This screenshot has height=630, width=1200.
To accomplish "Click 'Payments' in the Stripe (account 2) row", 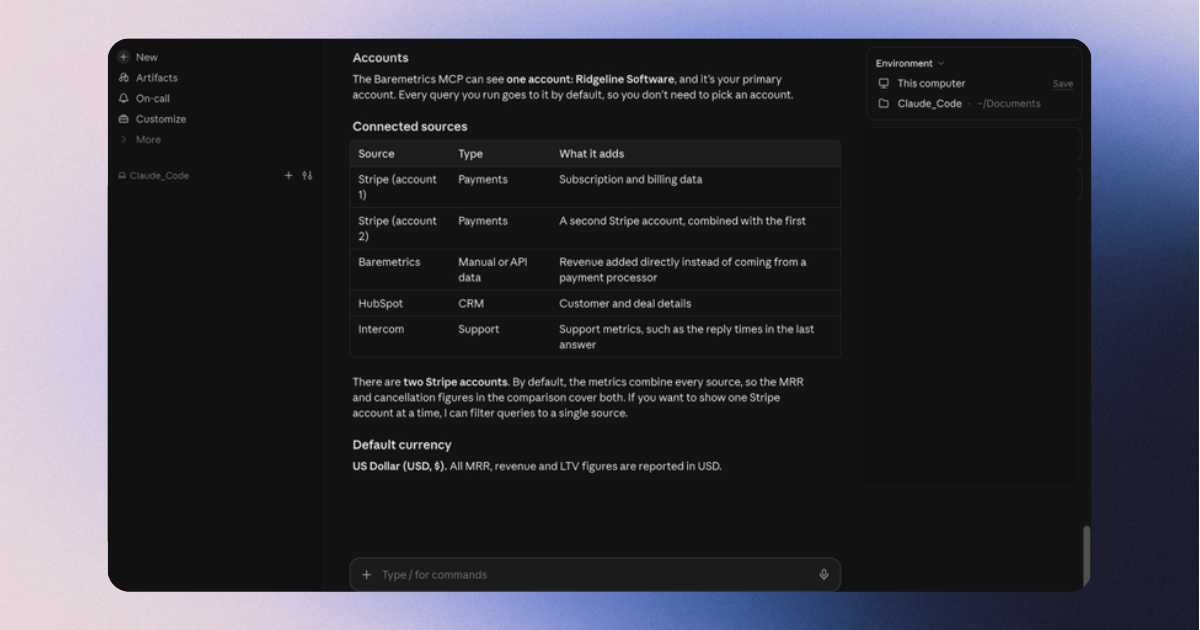I will click(483, 221).
